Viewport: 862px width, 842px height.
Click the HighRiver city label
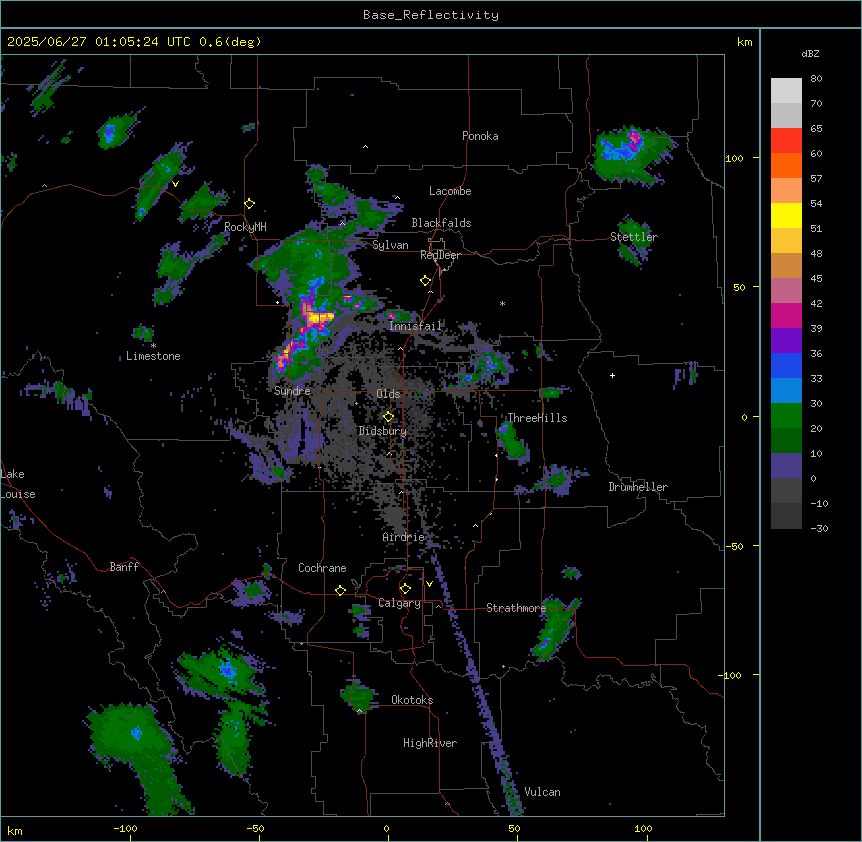[x=430, y=743]
